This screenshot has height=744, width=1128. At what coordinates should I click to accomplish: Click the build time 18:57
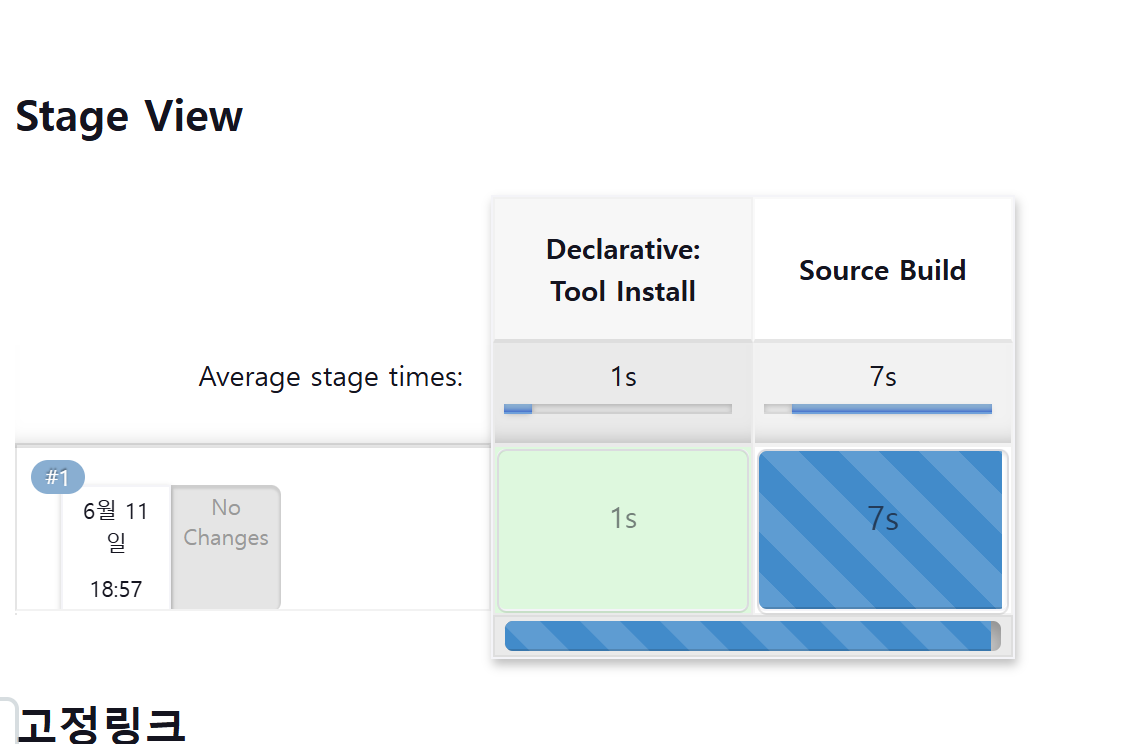pos(115,589)
